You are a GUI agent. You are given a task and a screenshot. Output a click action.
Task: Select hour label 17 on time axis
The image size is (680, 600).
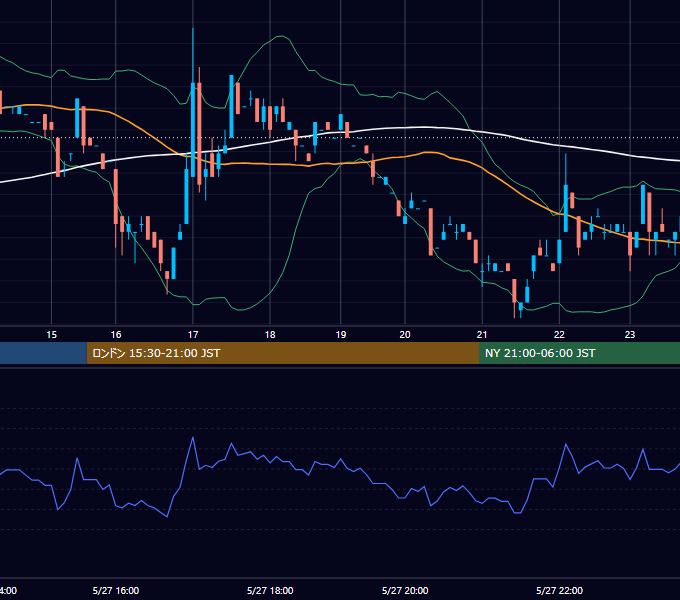193,335
